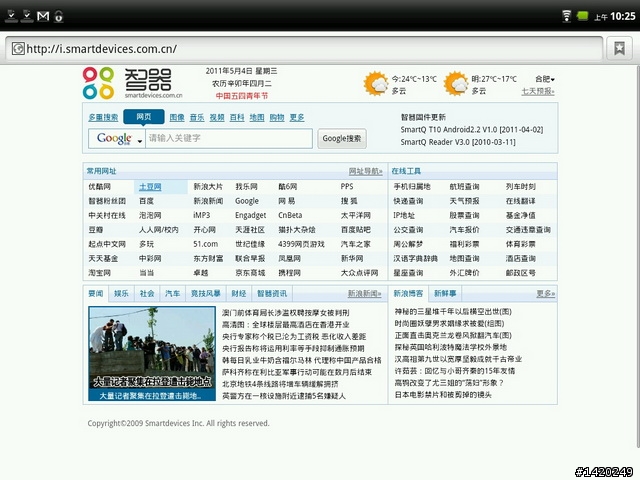Image resolution: width=640 pixels, height=480 pixels.
Task: Select the 视频 search tab
Action: coord(217,118)
